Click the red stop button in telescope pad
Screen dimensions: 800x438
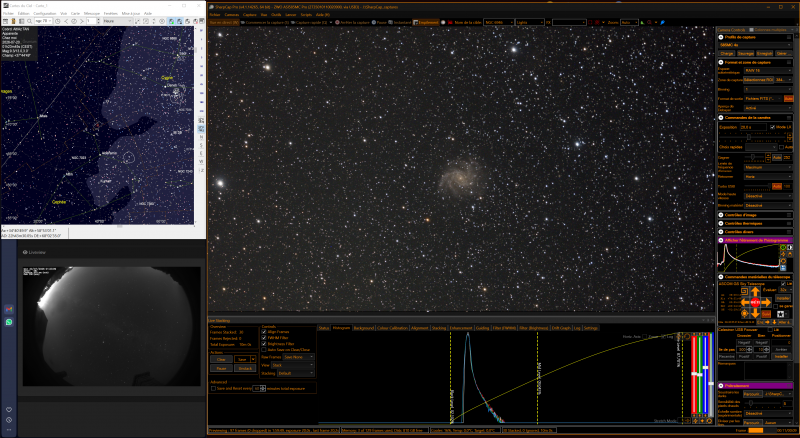click(x=755, y=302)
